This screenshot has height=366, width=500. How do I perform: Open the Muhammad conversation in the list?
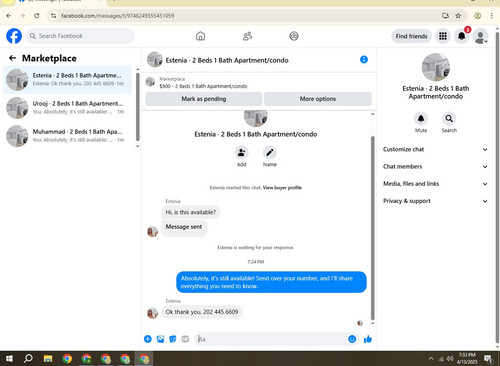click(x=68, y=136)
